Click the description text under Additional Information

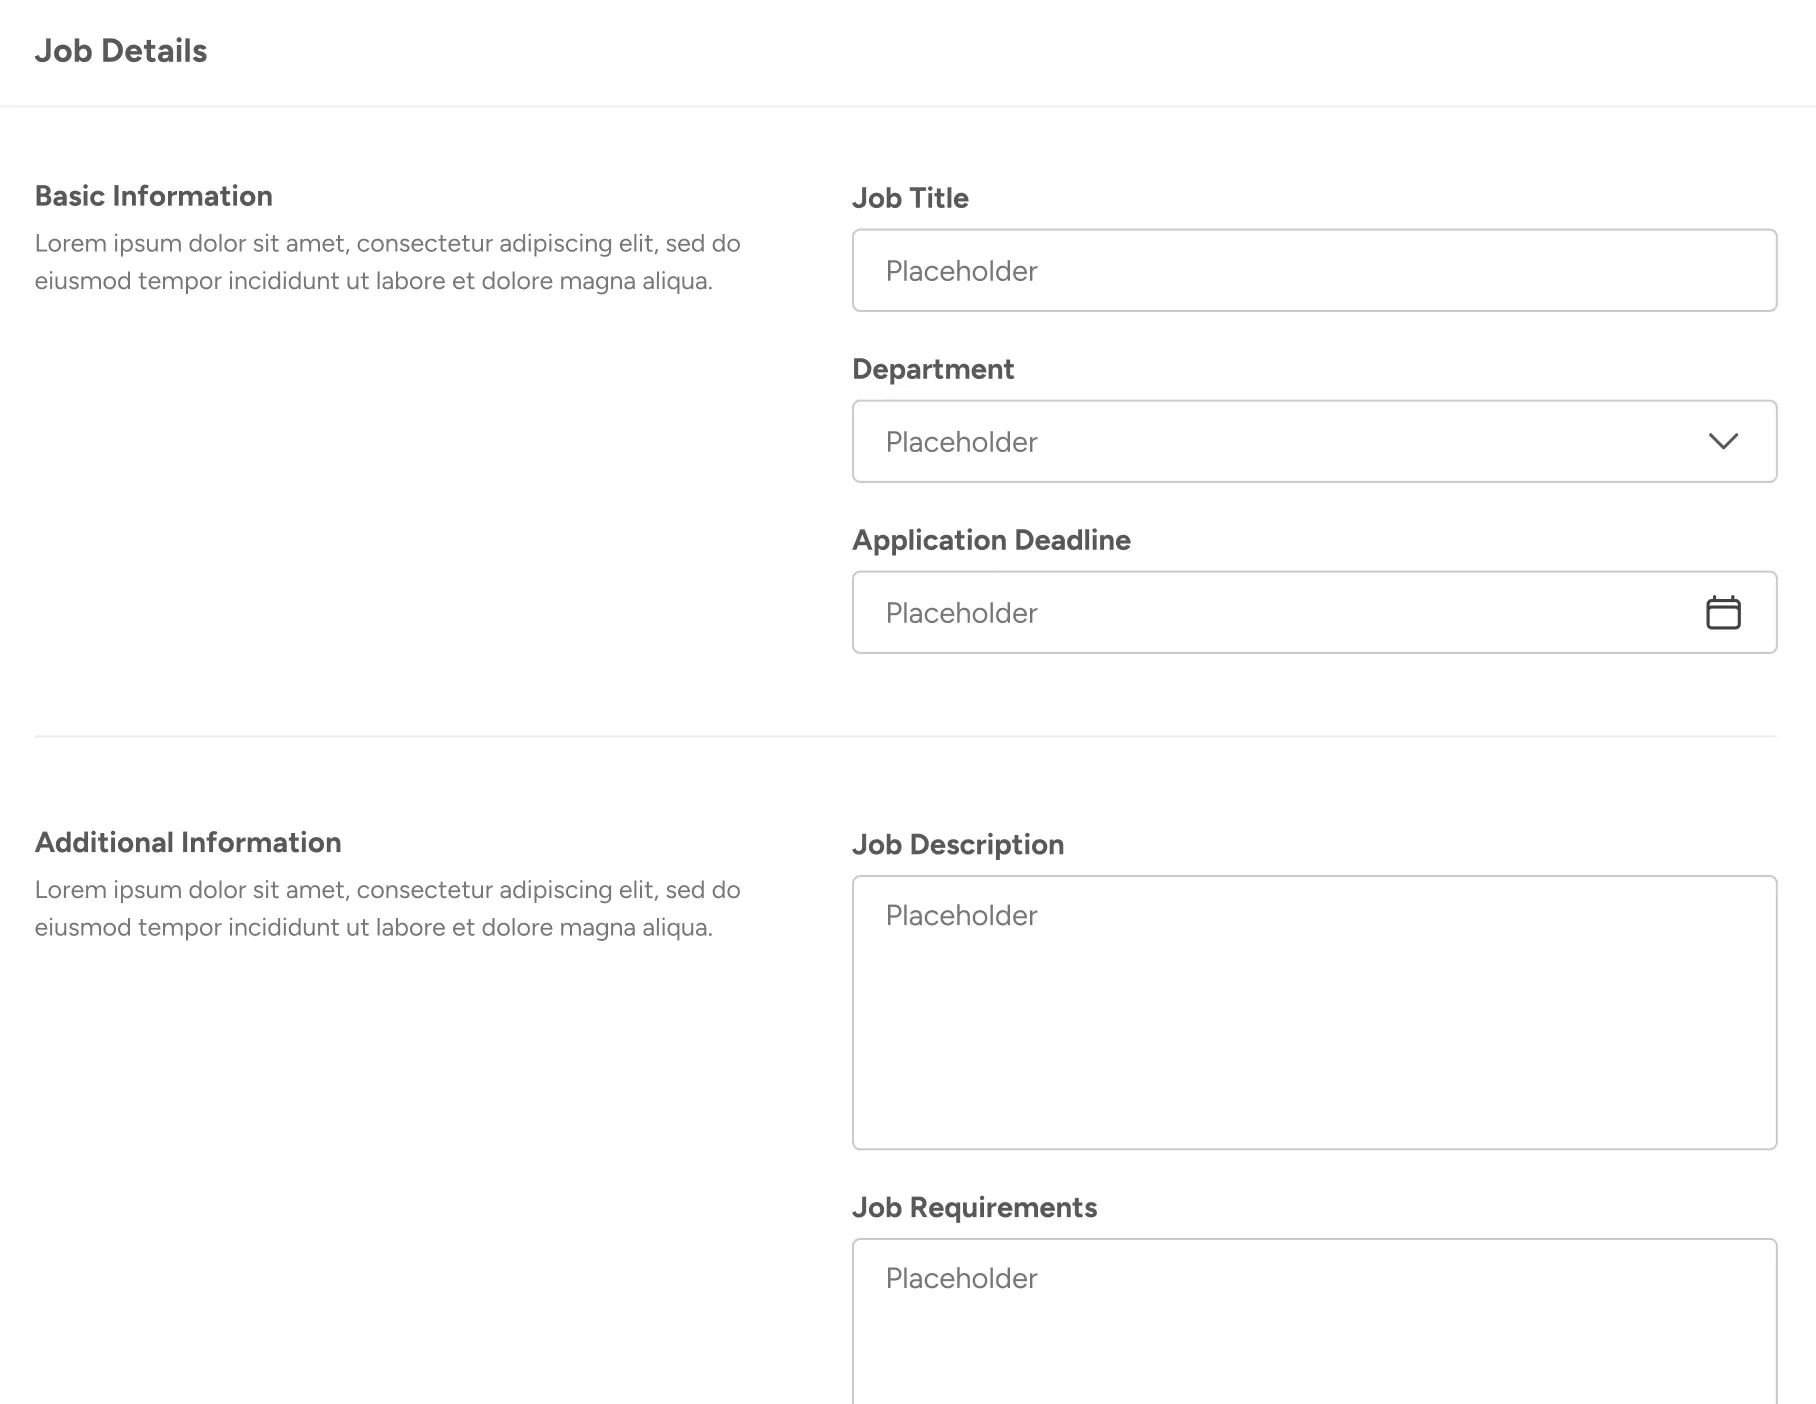pos(388,908)
